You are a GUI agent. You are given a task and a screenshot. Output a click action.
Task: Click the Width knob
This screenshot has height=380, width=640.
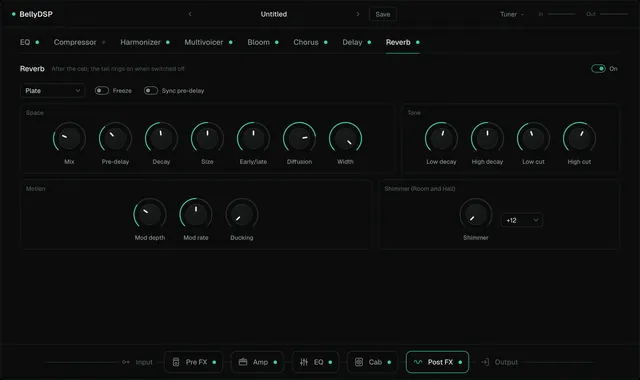(345, 138)
